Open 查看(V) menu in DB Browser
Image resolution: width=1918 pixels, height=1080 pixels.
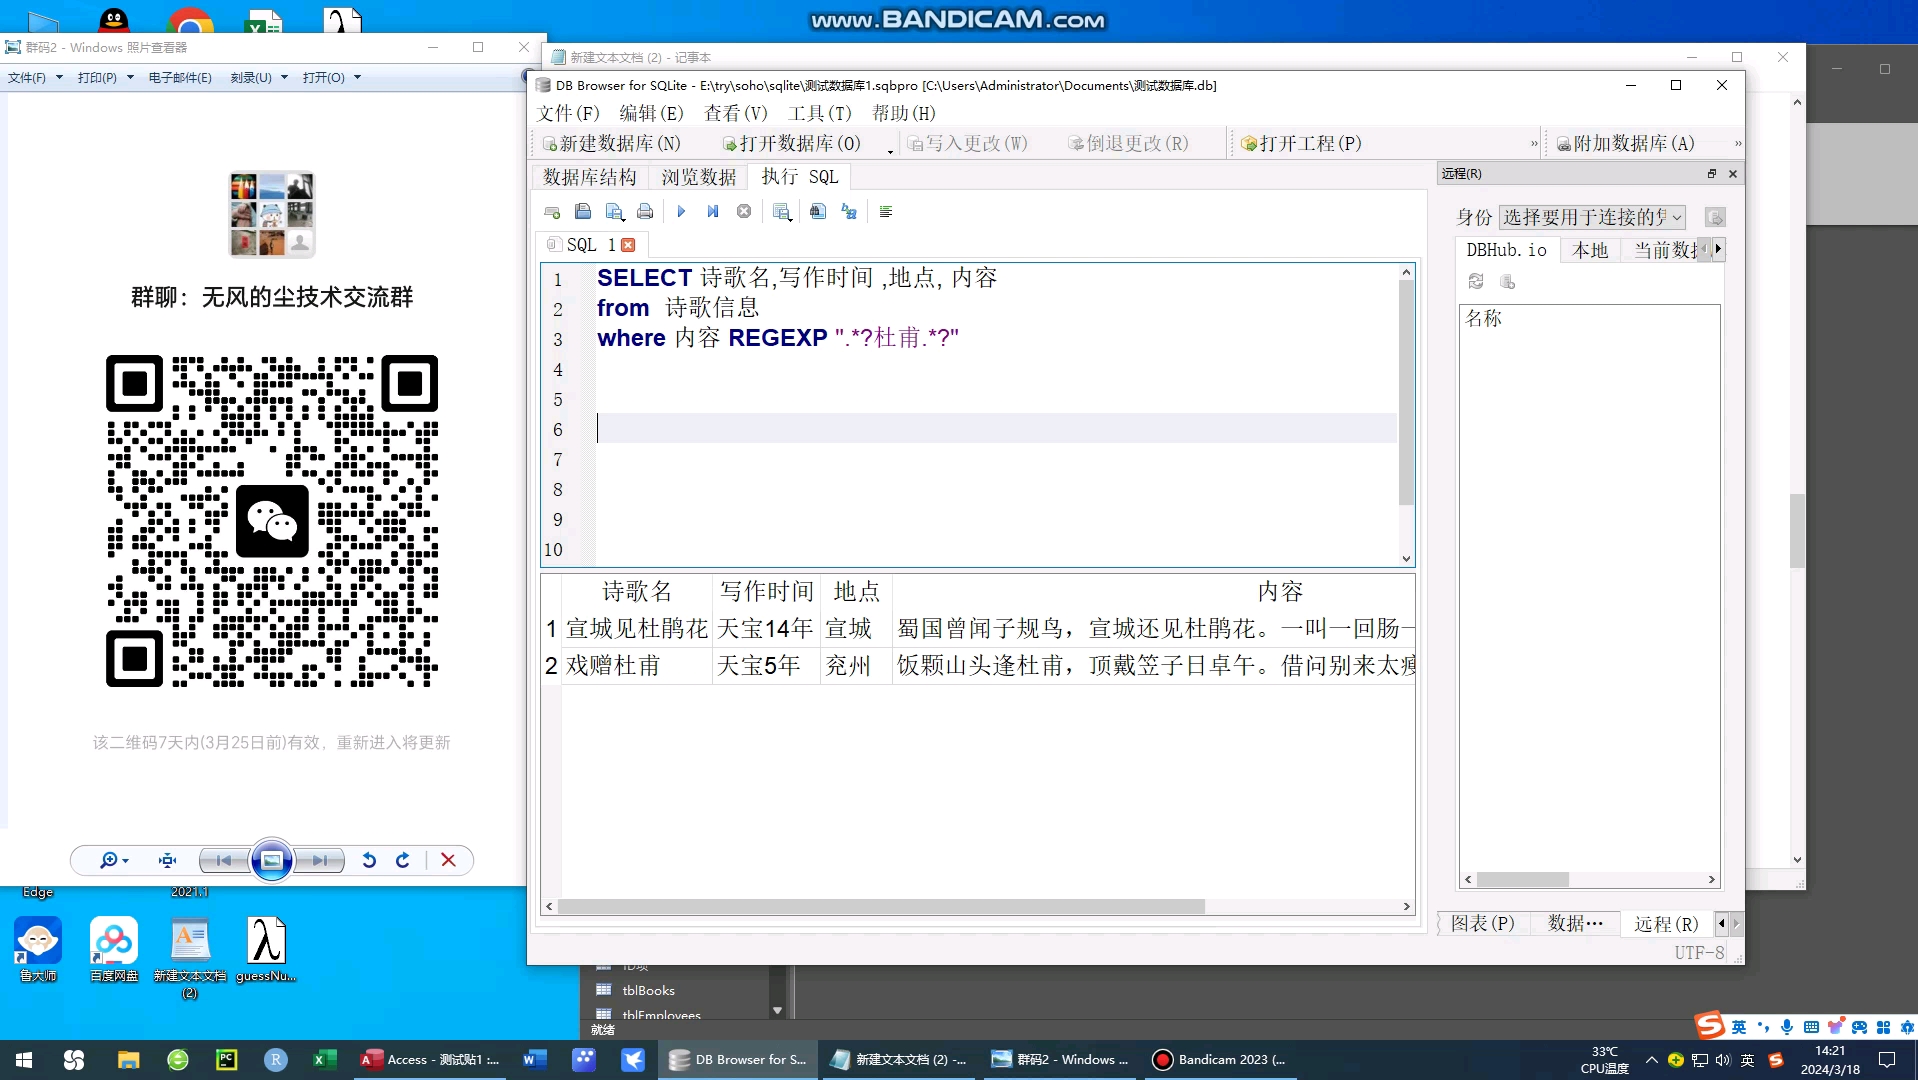(736, 114)
